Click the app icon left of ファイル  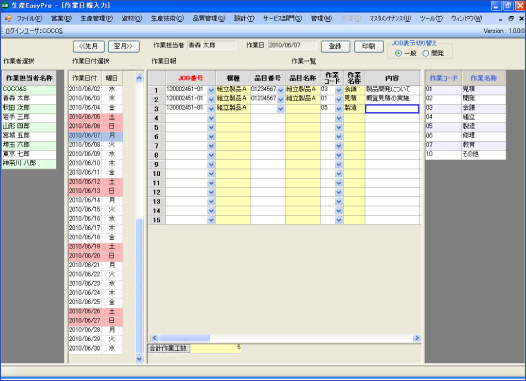click(8, 19)
